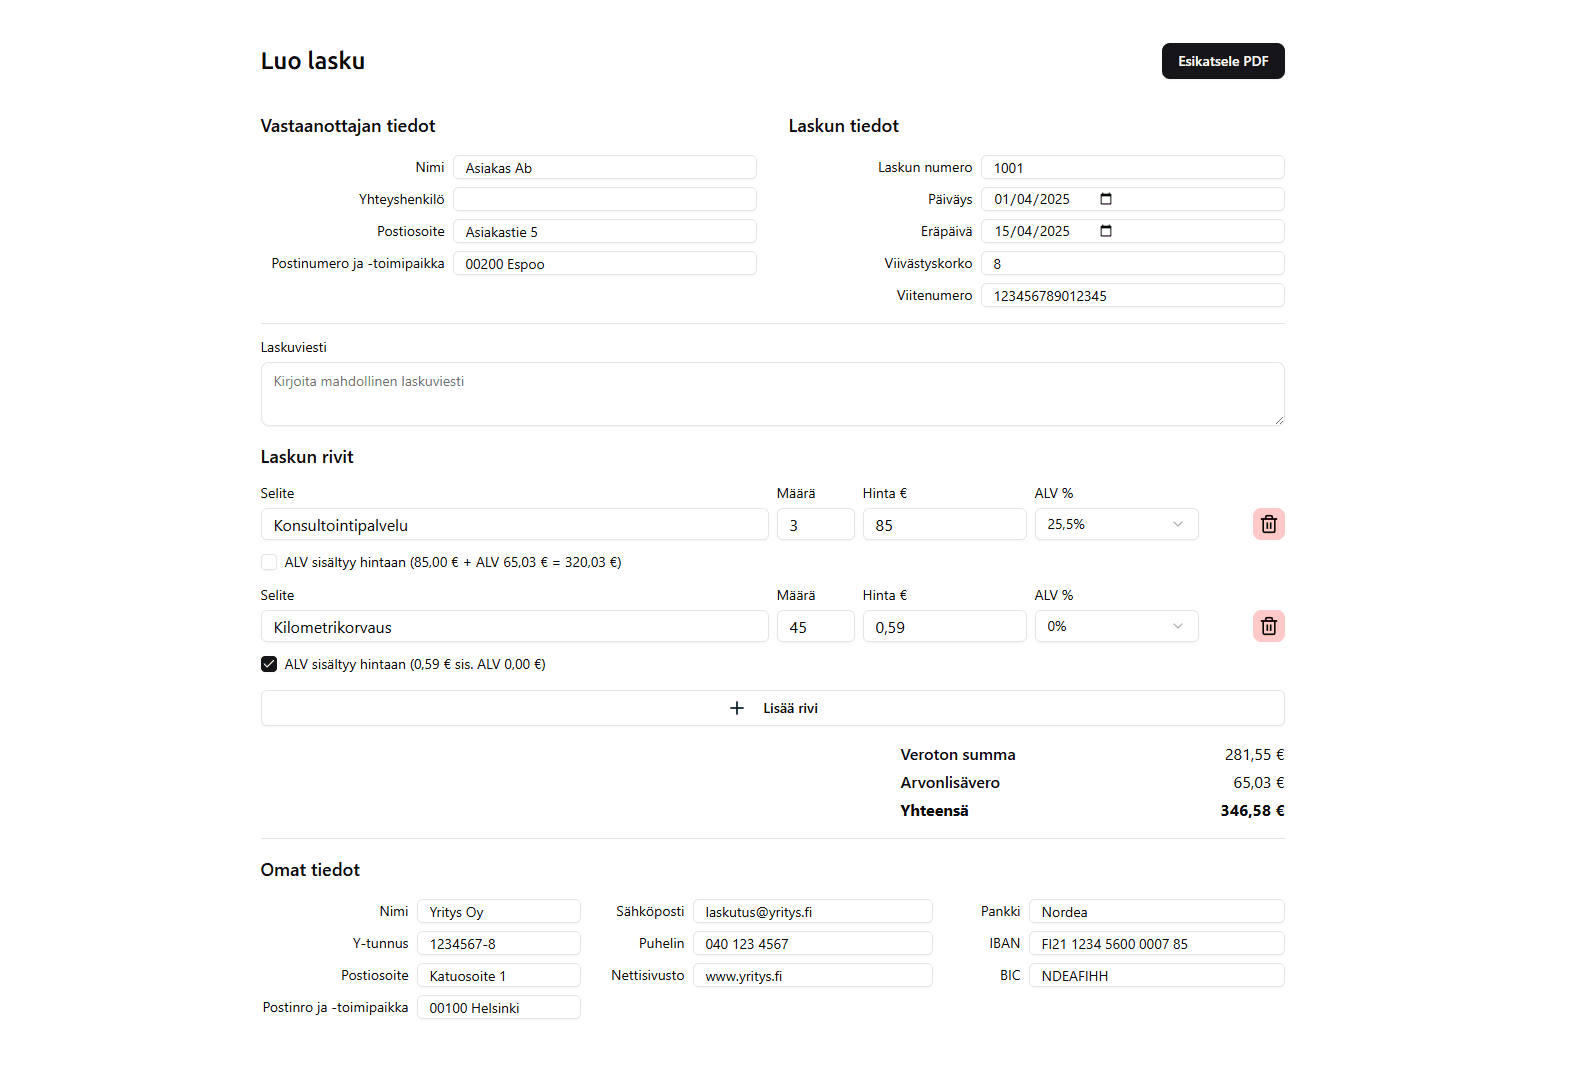The height and width of the screenshot is (1075, 1587).
Task: Edit the recipient Postiosoite Asiakastie 5
Action: coord(605,231)
